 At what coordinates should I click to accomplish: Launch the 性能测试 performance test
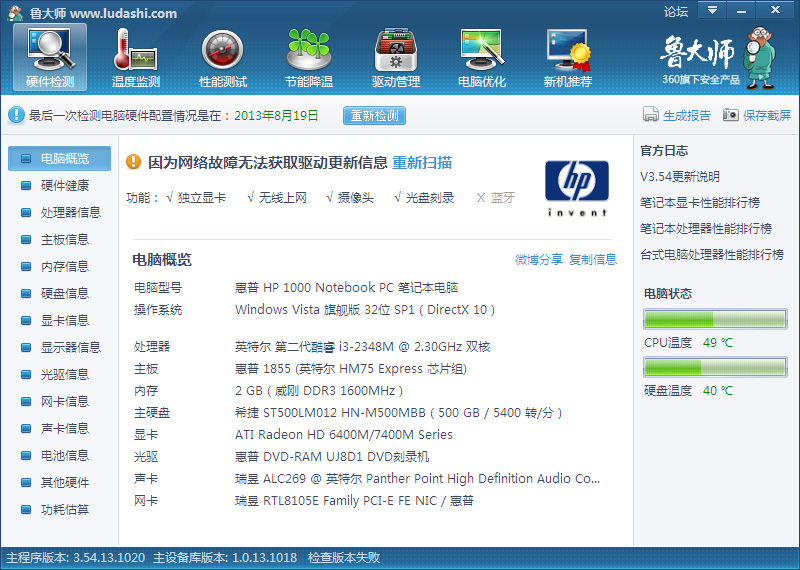coord(222,58)
